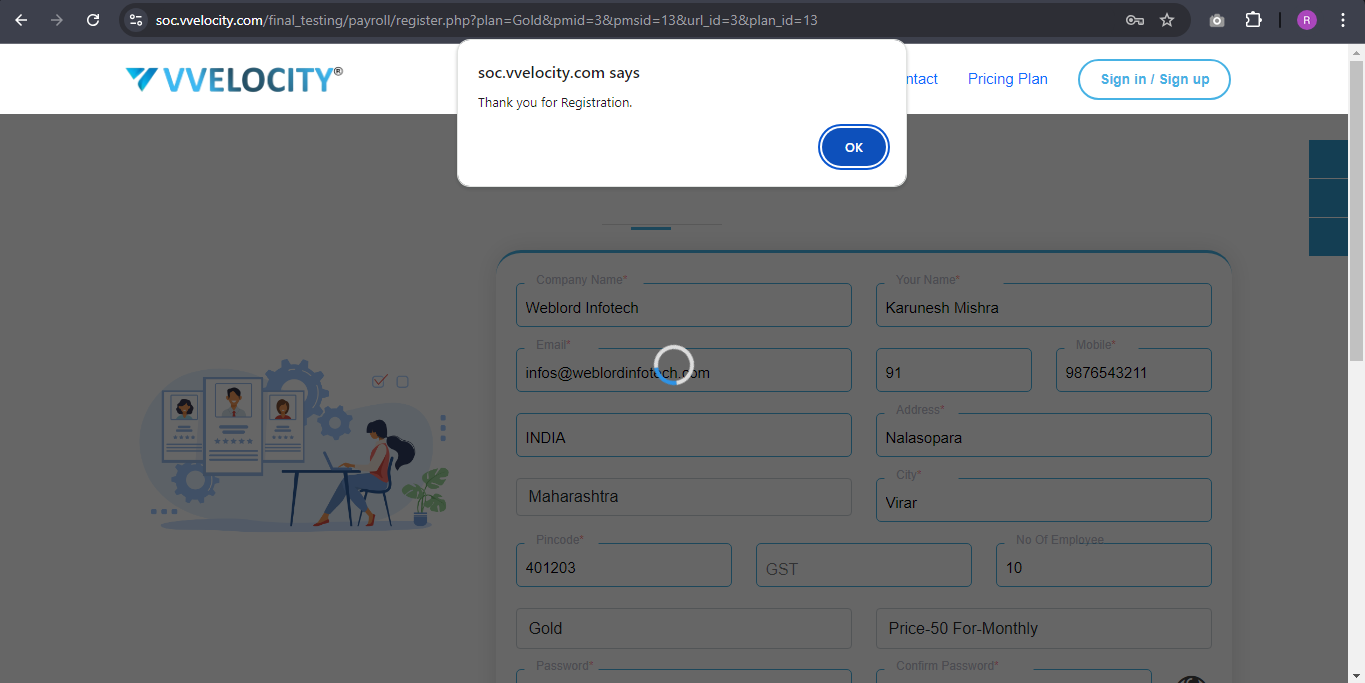Select the Mobile number field
Screen dimensions: 1365x683
(1133, 372)
